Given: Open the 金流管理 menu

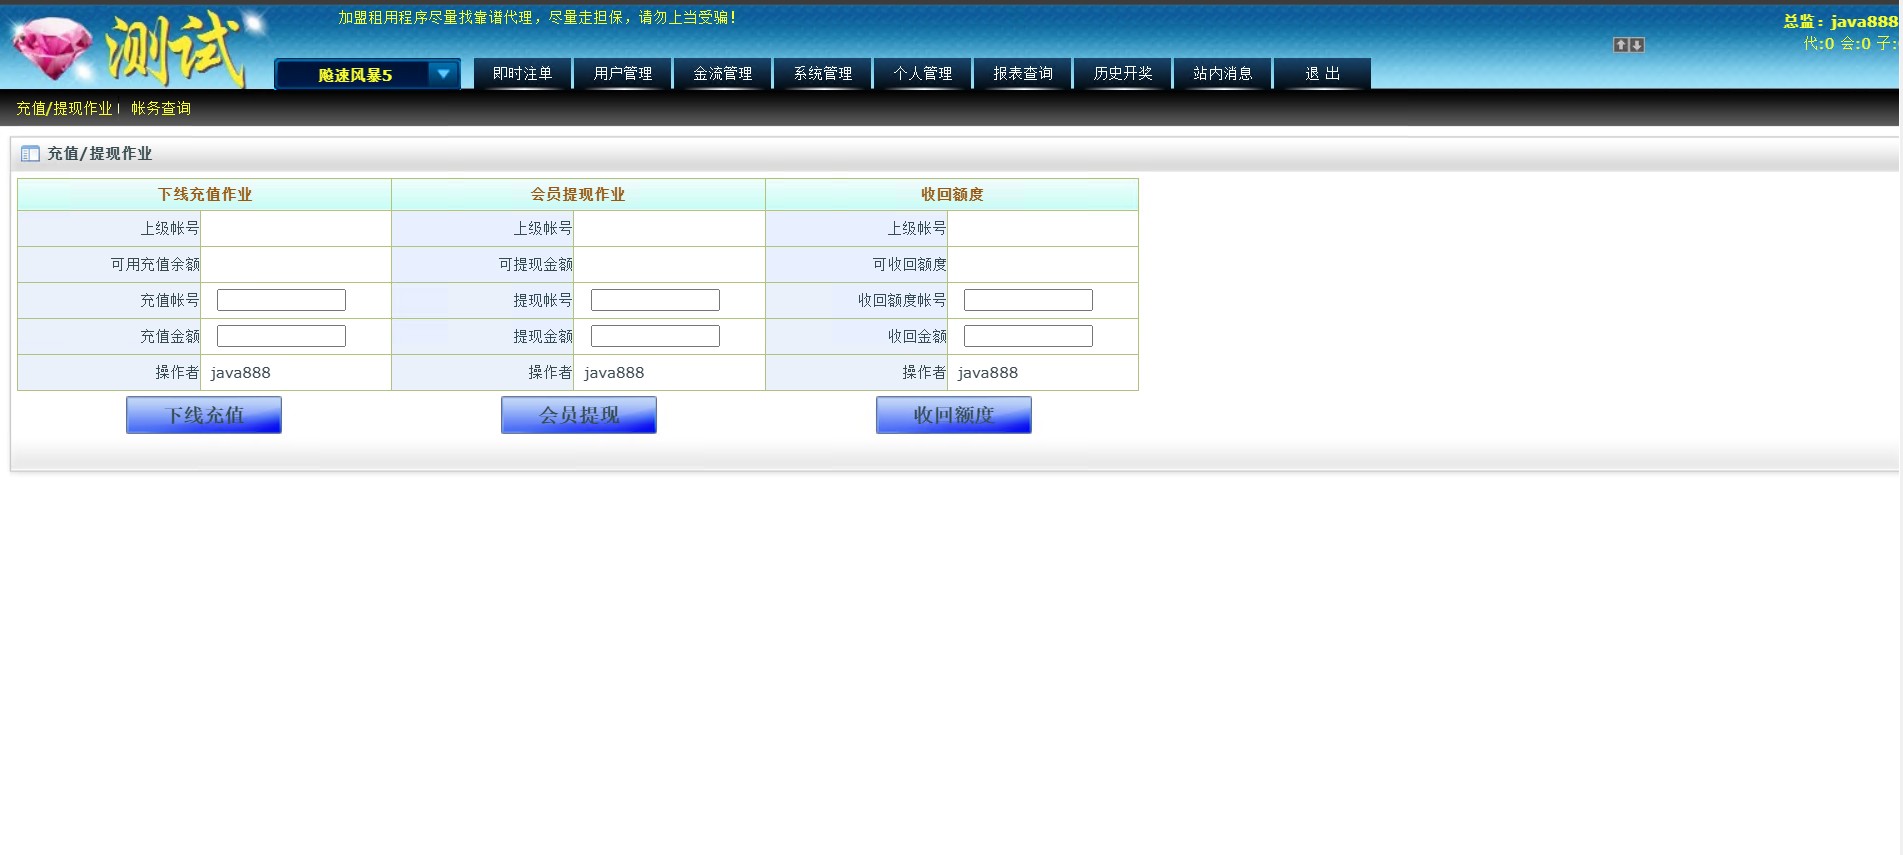Looking at the screenshot, I should click(722, 74).
